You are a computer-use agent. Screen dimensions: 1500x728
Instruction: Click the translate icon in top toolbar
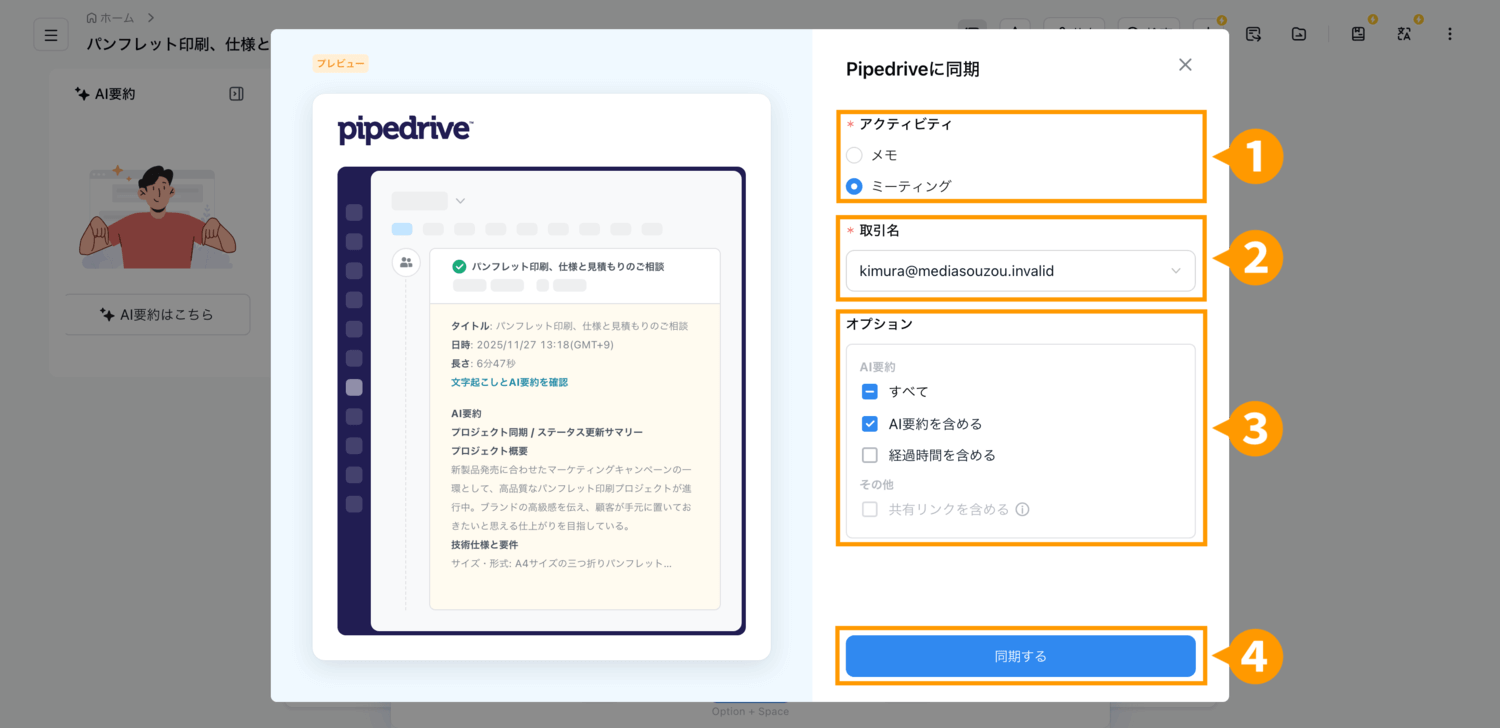point(1404,34)
